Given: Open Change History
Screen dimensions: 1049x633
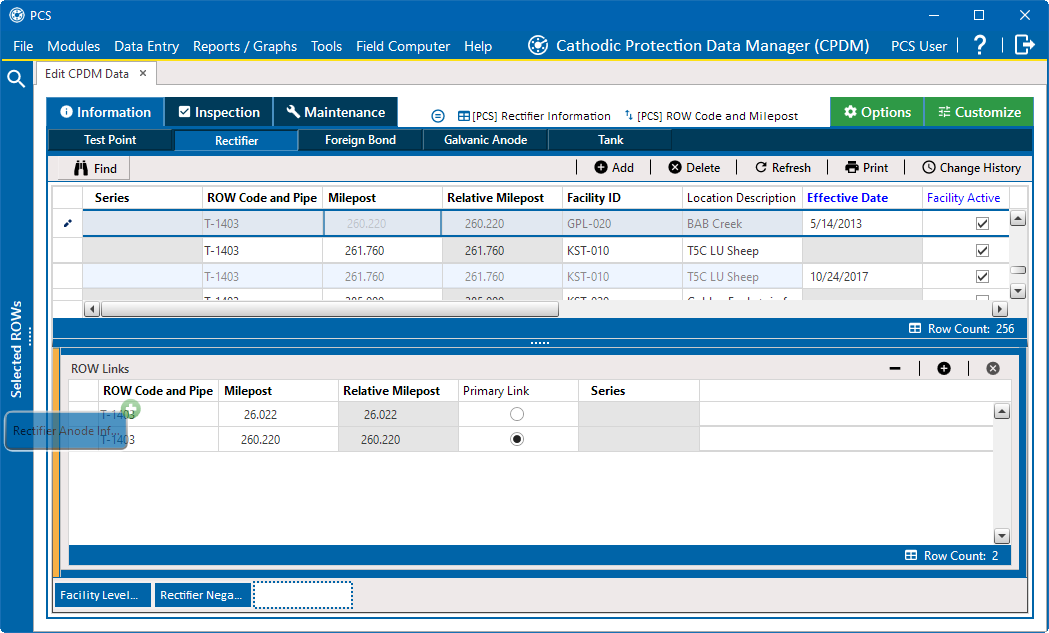Looking at the screenshot, I should 971,167.
